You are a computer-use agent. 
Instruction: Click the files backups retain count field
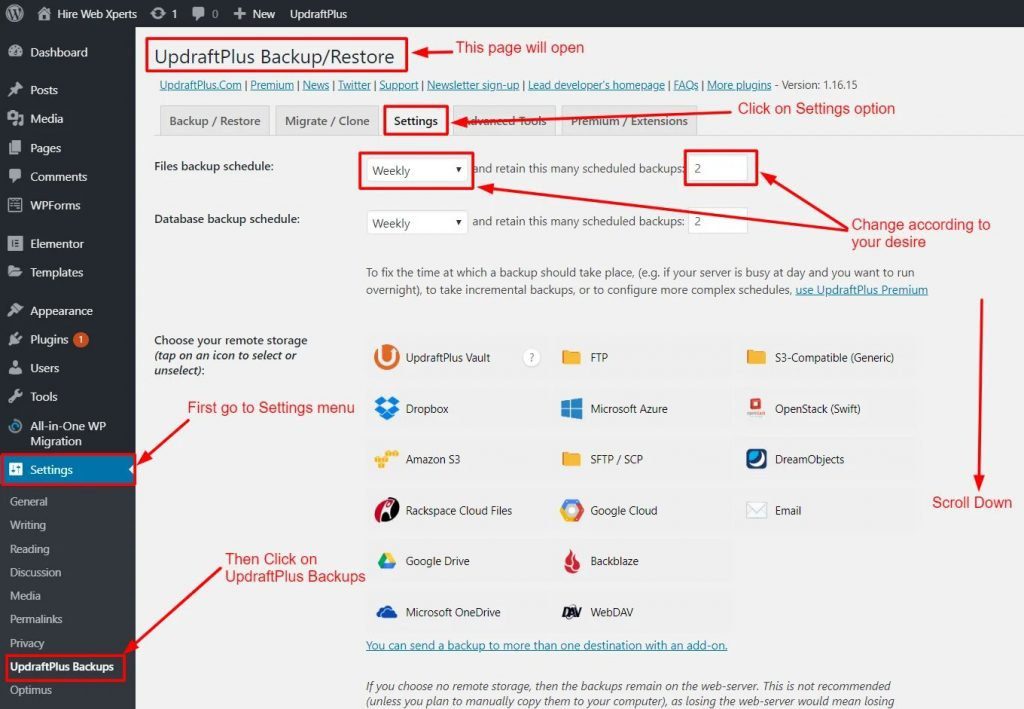(x=718, y=168)
